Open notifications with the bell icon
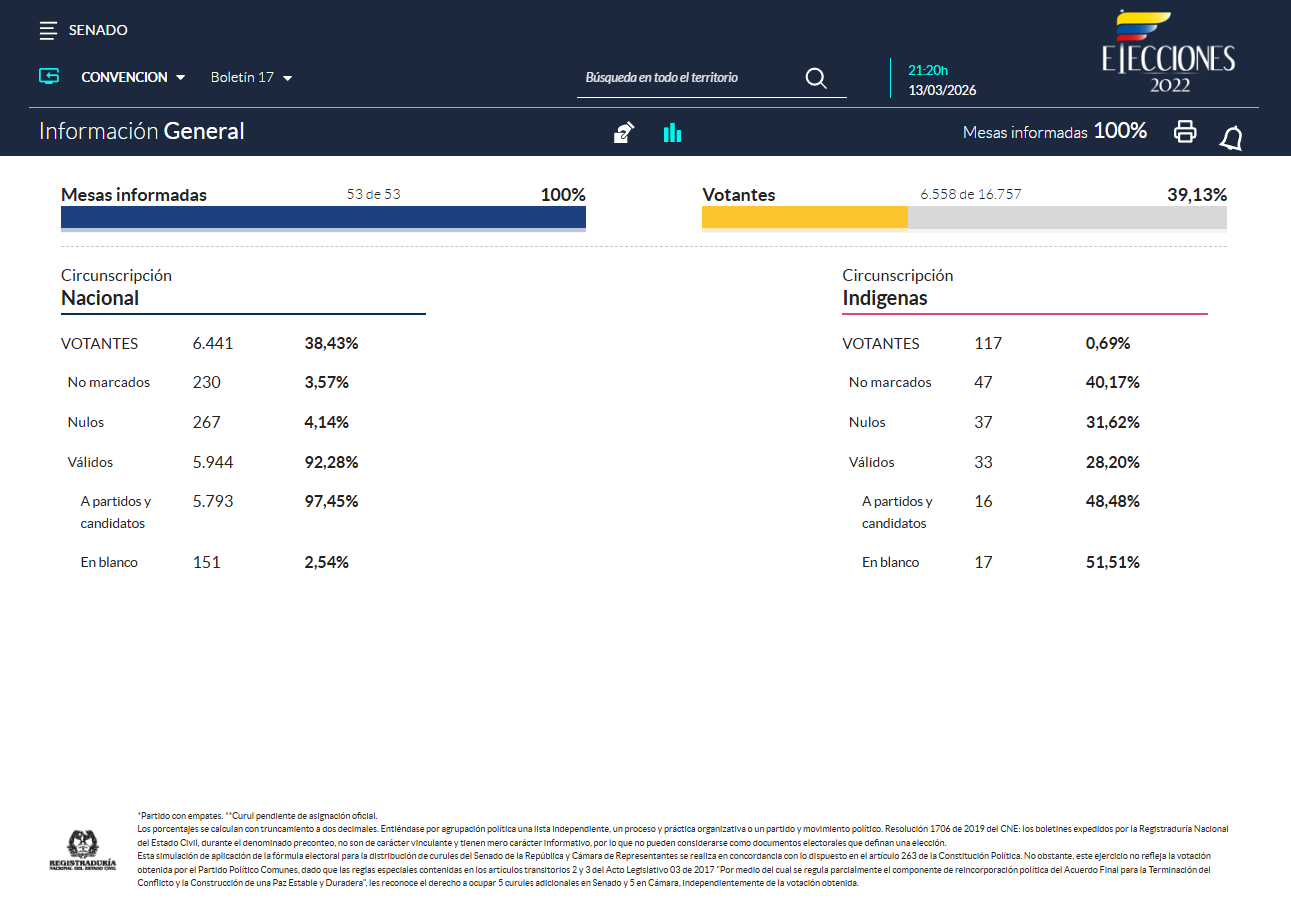Image resolution: width=1291 pixels, height=899 pixels. pos(1231,138)
